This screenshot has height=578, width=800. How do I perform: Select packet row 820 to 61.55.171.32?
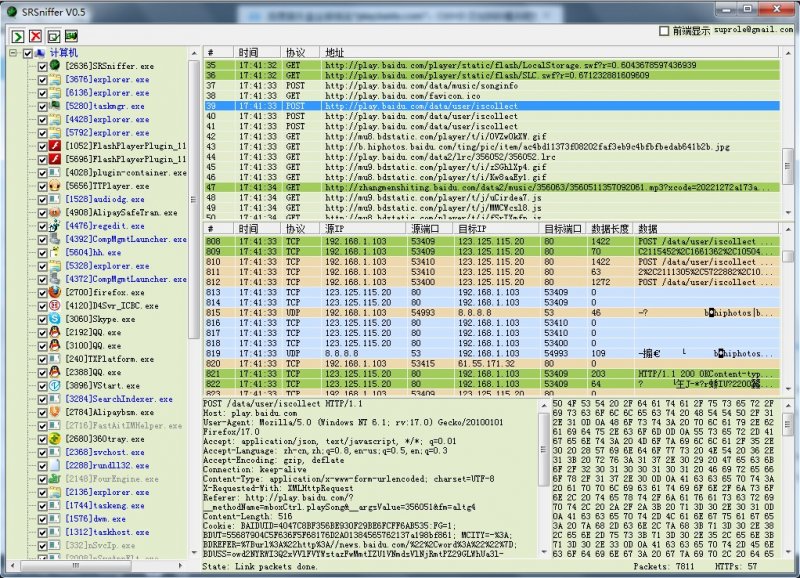(x=492, y=363)
